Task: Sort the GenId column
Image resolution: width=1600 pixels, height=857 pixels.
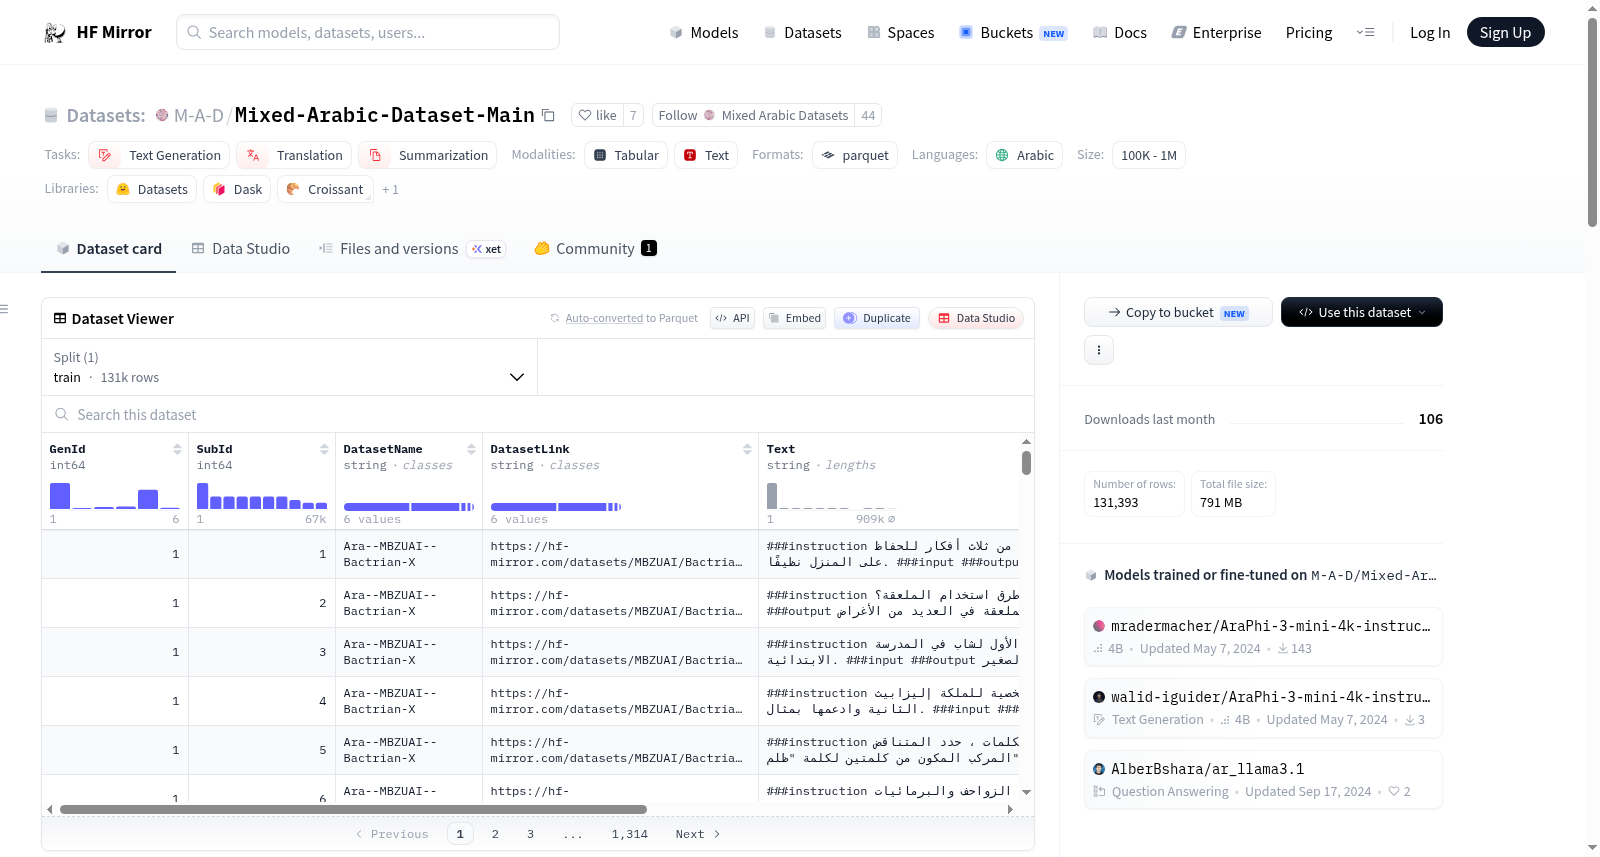Action: pyautogui.click(x=177, y=449)
